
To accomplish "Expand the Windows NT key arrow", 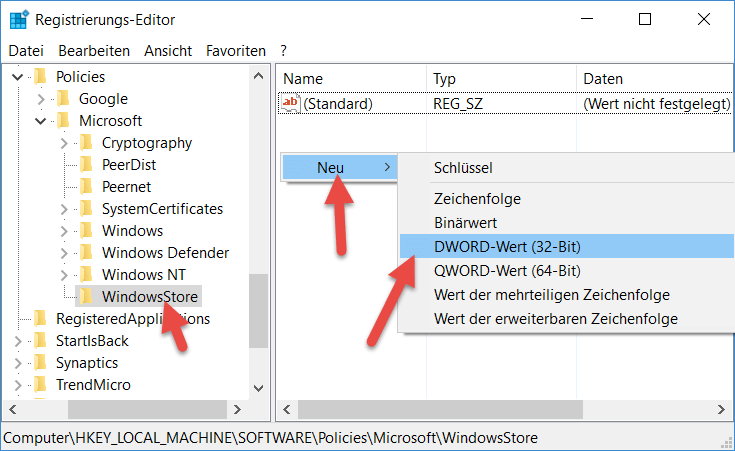I will 64,275.
